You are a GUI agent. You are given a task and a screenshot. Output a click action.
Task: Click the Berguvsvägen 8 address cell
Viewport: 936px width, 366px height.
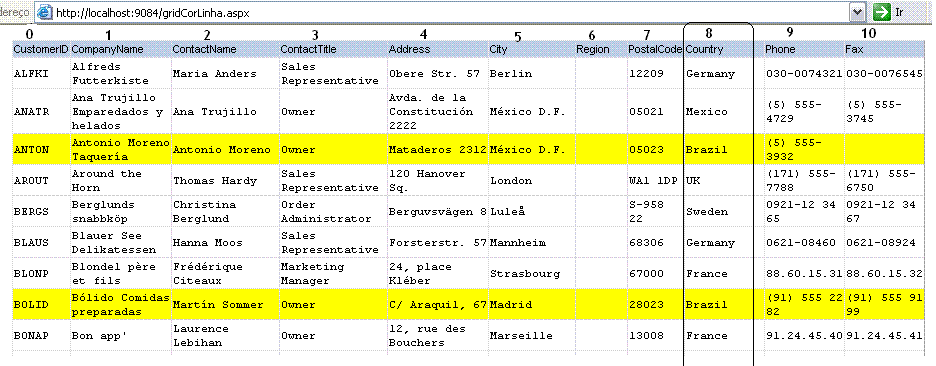tap(438, 211)
